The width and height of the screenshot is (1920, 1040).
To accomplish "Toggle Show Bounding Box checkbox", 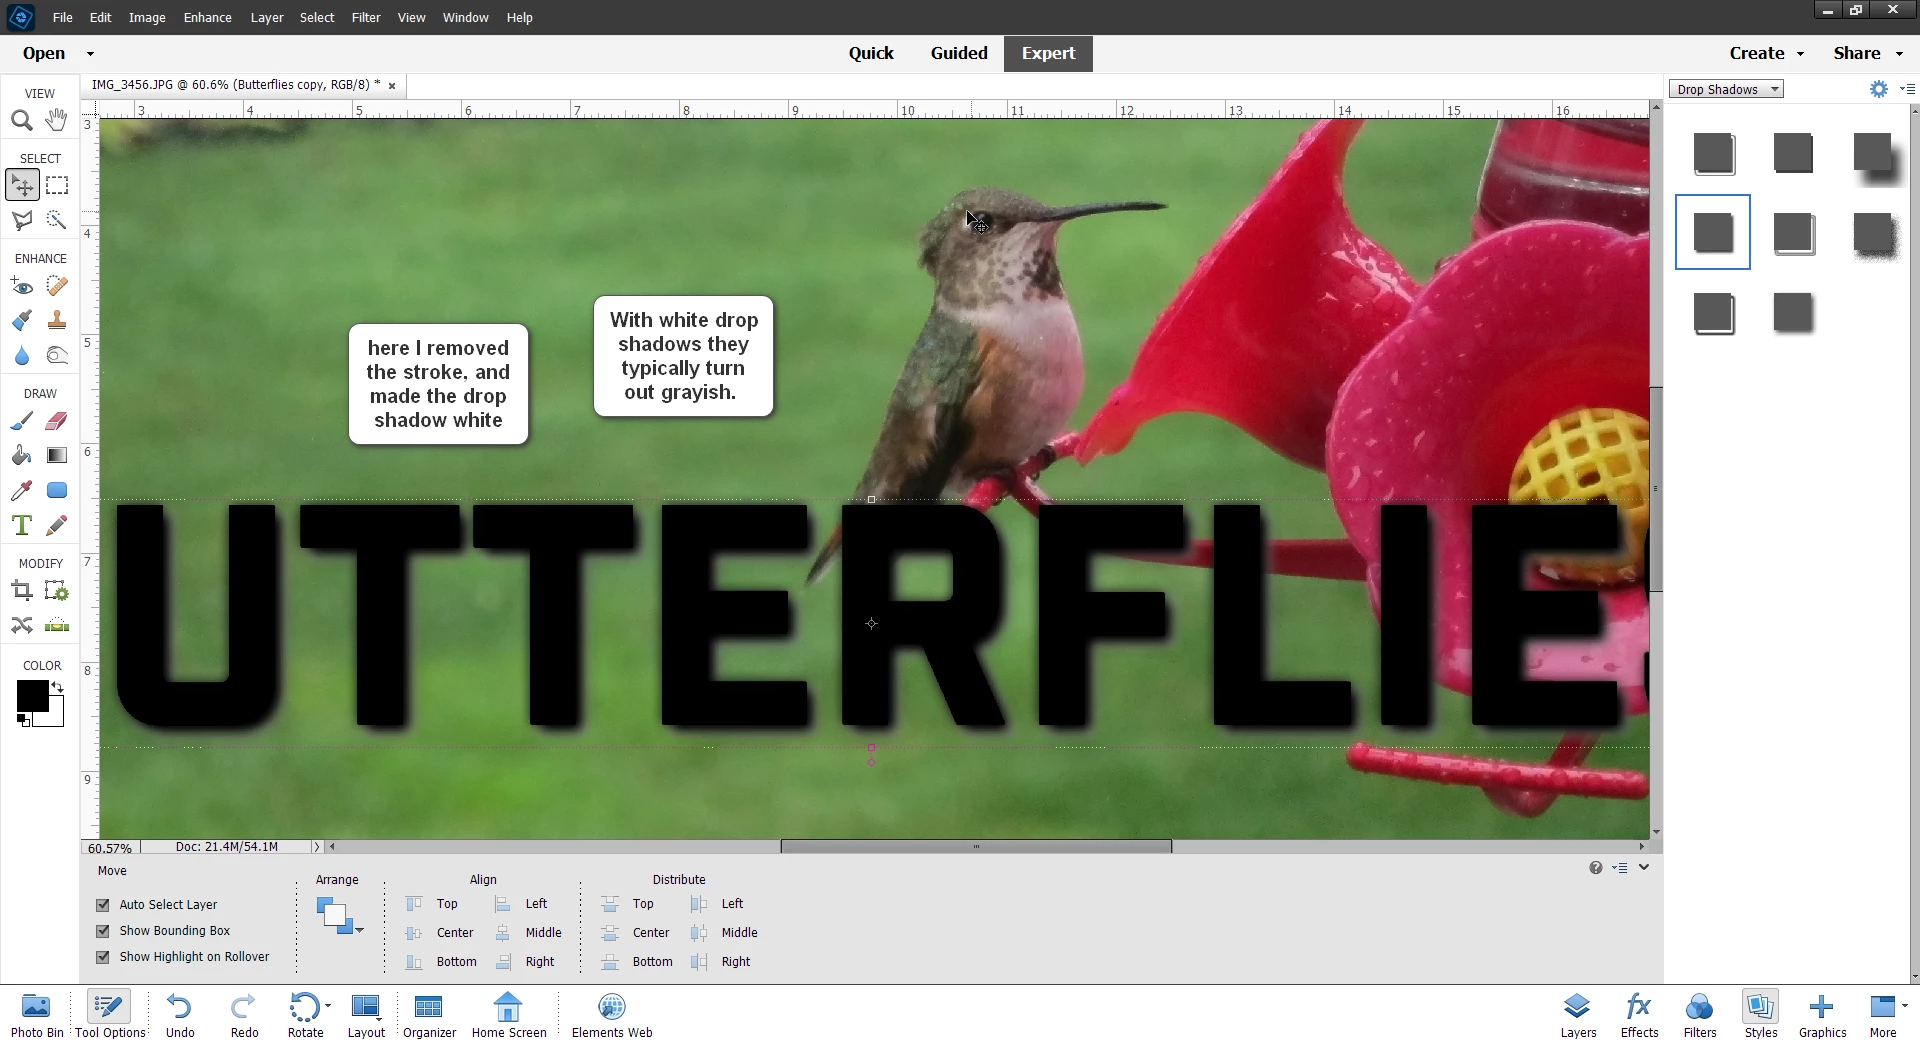I will coord(102,931).
